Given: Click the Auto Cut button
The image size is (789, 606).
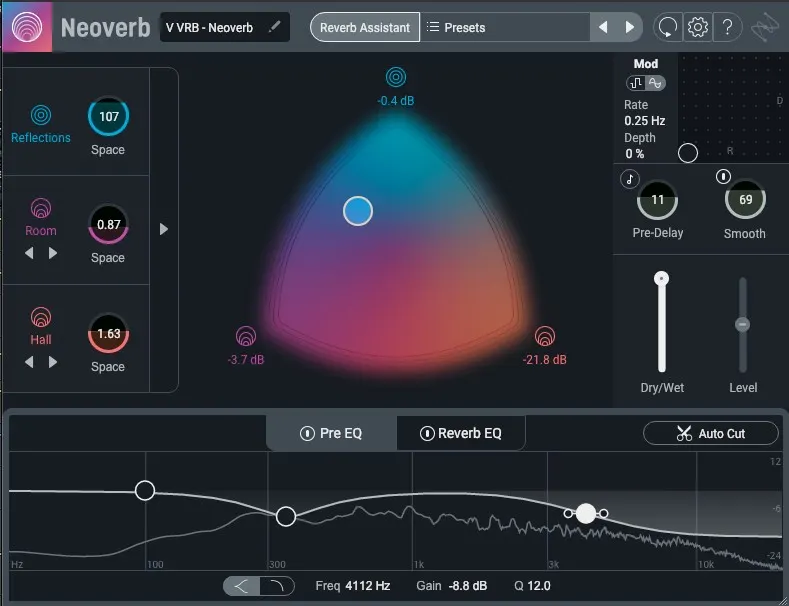Looking at the screenshot, I should [711, 433].
